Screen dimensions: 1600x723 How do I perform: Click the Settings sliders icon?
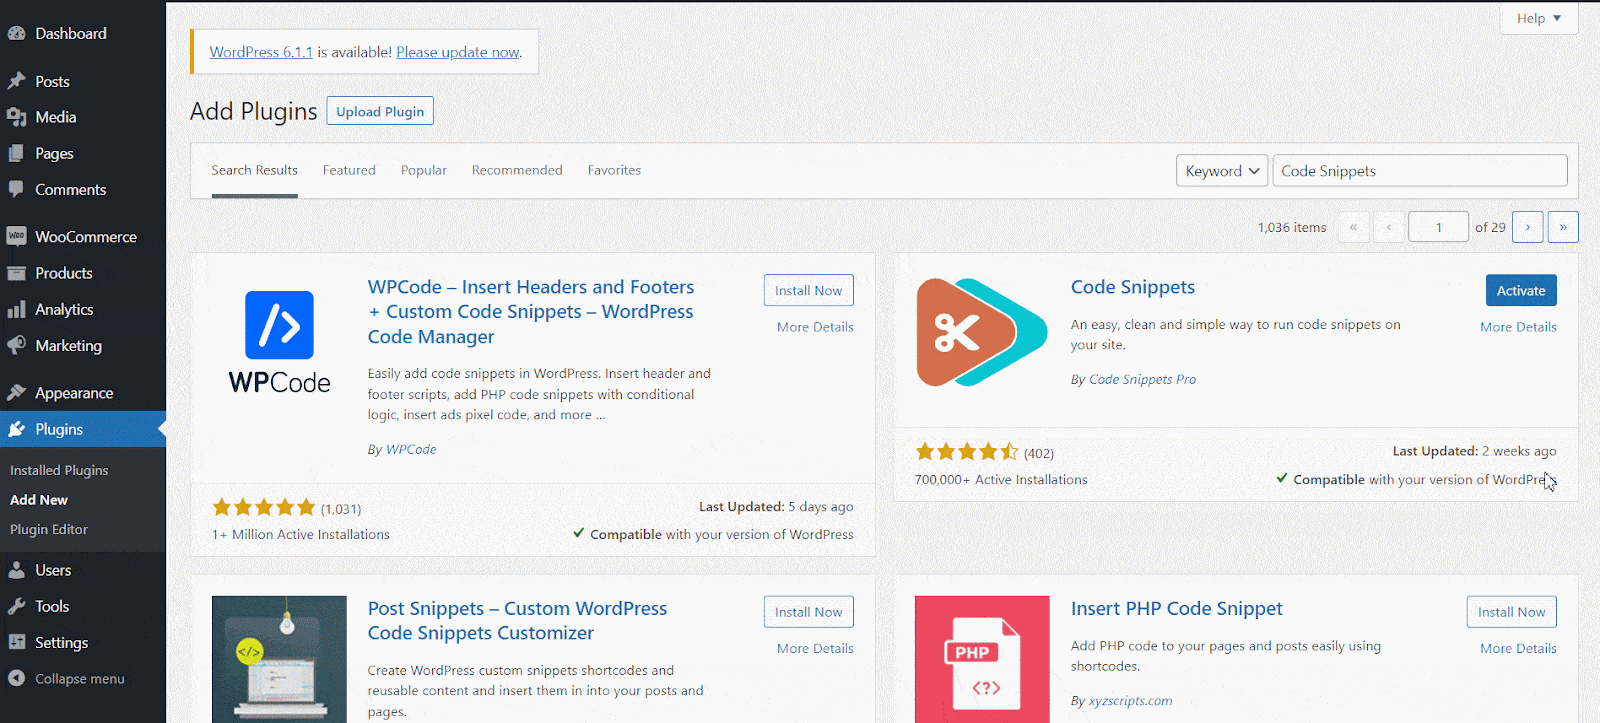(16, 642)
